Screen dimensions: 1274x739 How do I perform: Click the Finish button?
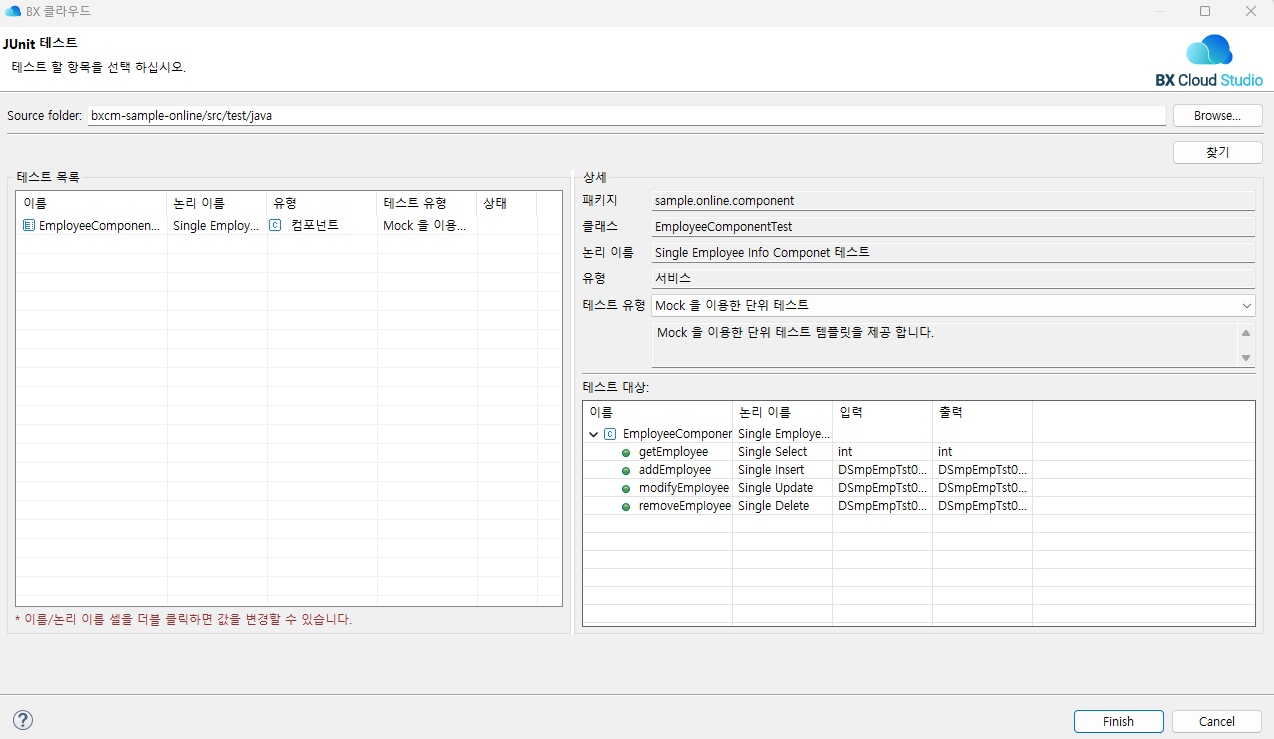pyautogui.click(x=1118, y=721)
